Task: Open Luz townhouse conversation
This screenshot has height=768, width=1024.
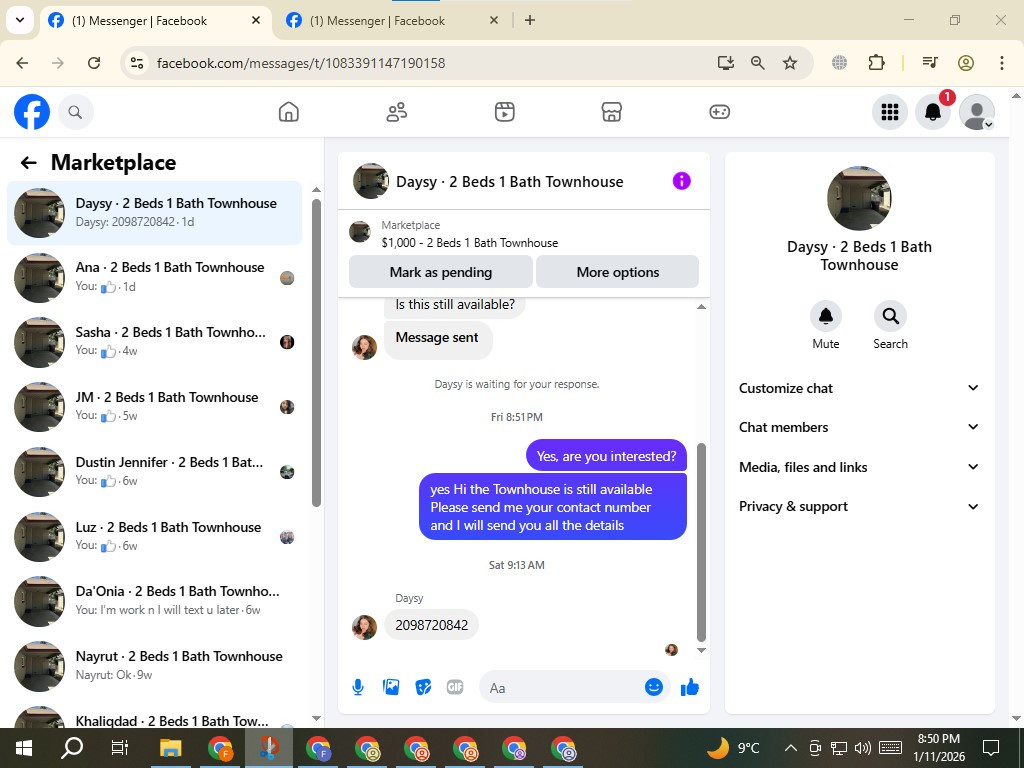Action: (155, 537)
